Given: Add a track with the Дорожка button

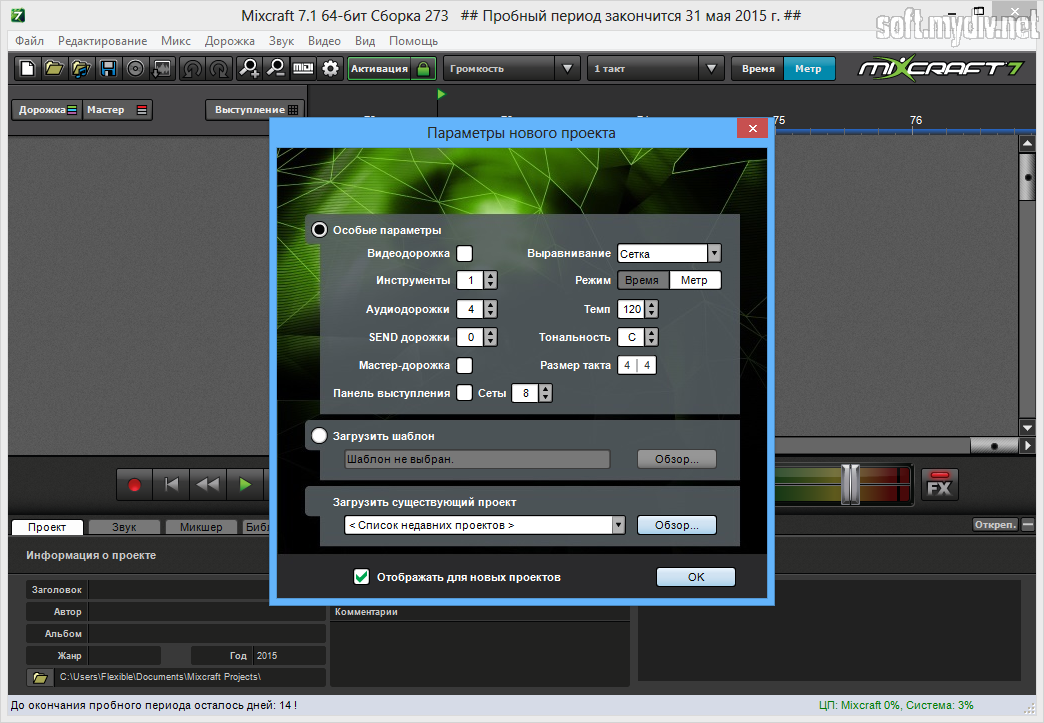Looking at the screenshot, I should [47, 110].
